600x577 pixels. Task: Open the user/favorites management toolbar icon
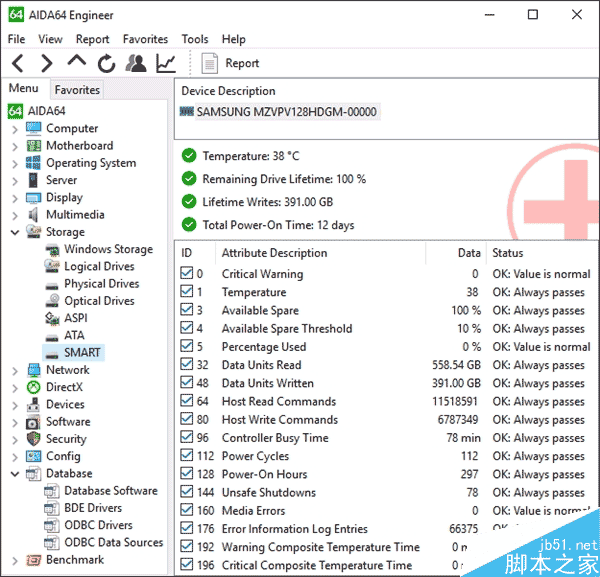coord(136,63)
